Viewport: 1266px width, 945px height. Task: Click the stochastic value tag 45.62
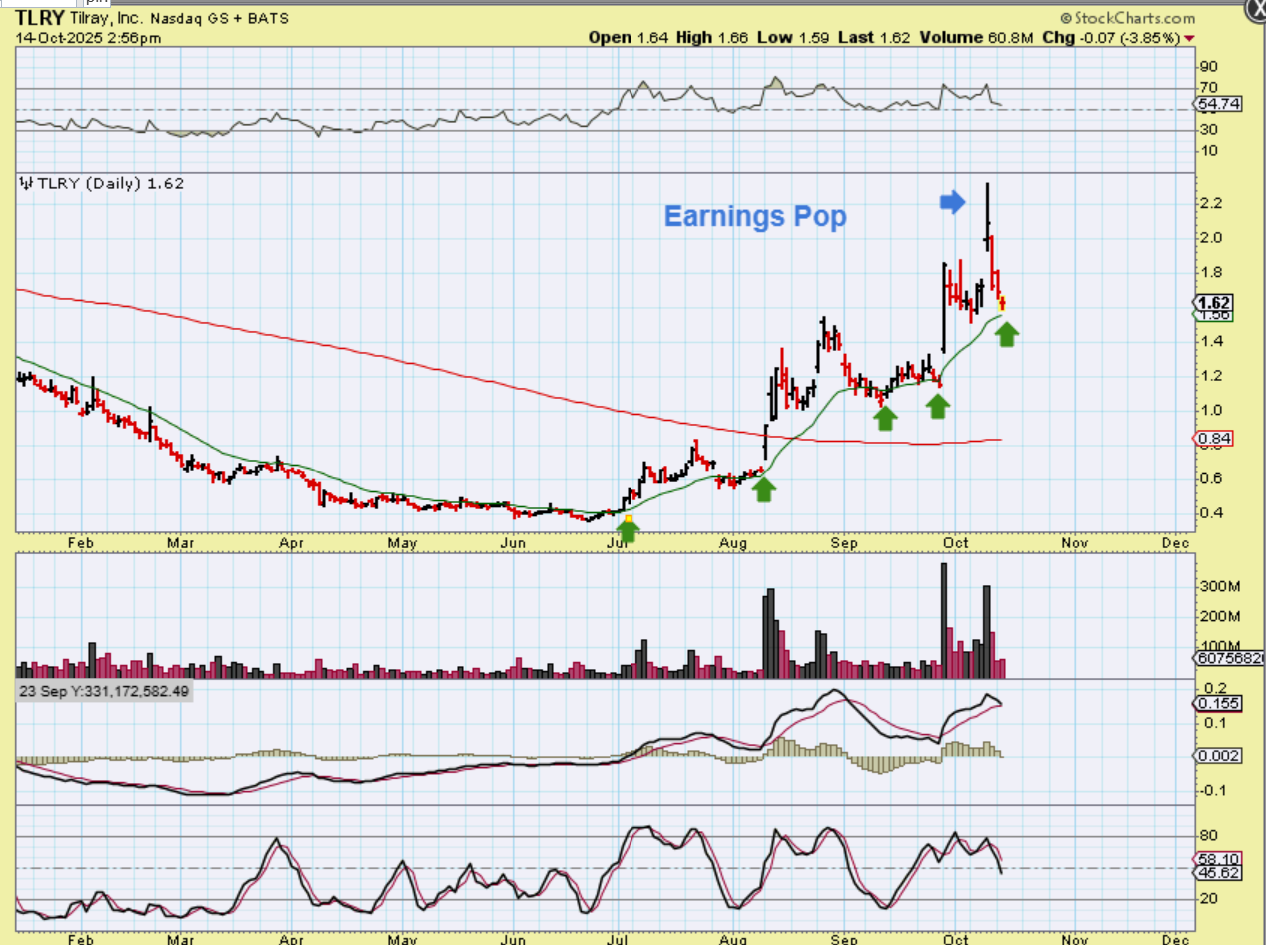click(1219, 872)
